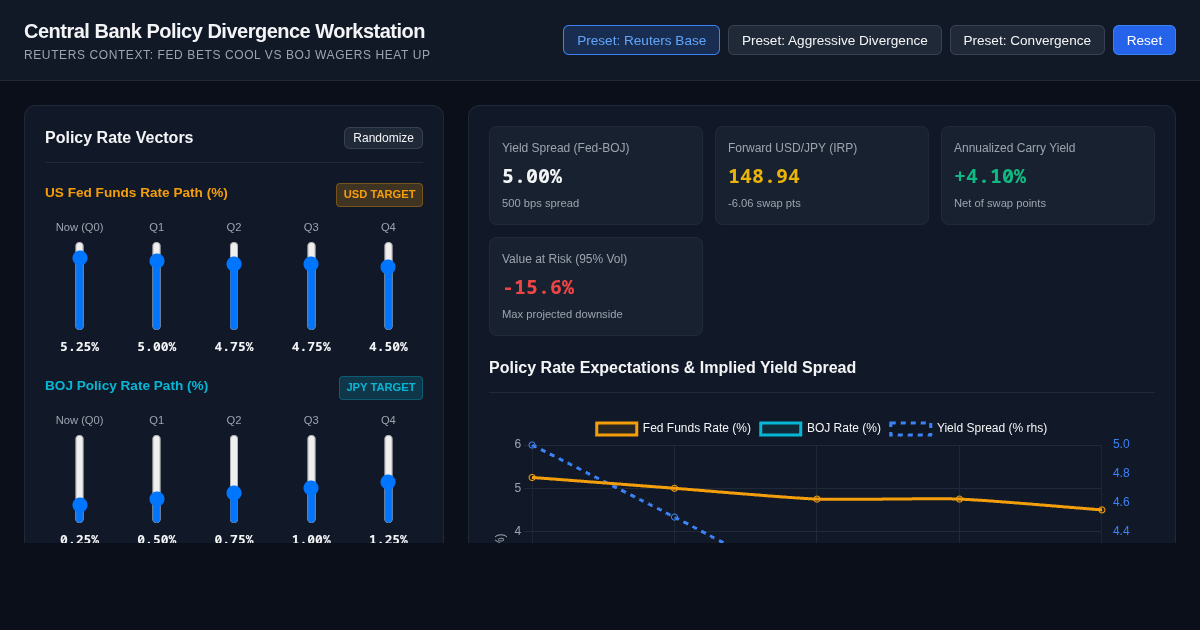This screenshot has width=1200, height=630.
Task: Apply the Preset: Convergence scenario
Action: [1027, 40]
